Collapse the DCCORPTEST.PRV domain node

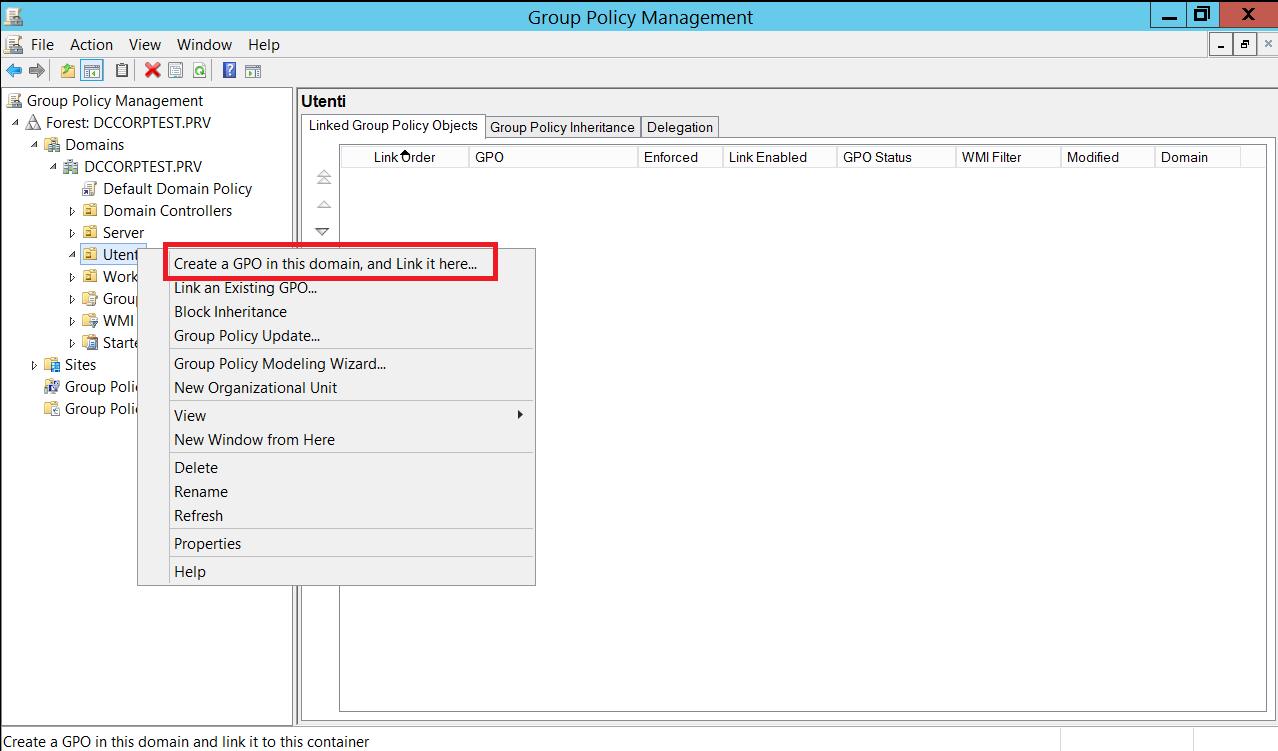pyautogui.click(x=53, y=167)
